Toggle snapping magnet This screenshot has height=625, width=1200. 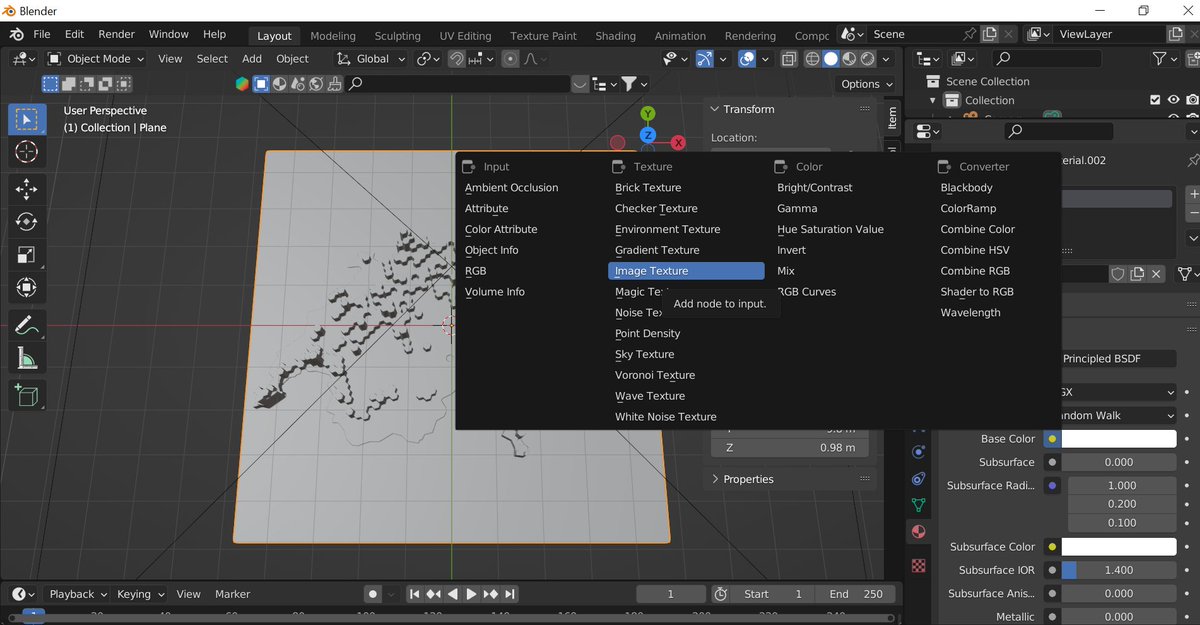456,59
